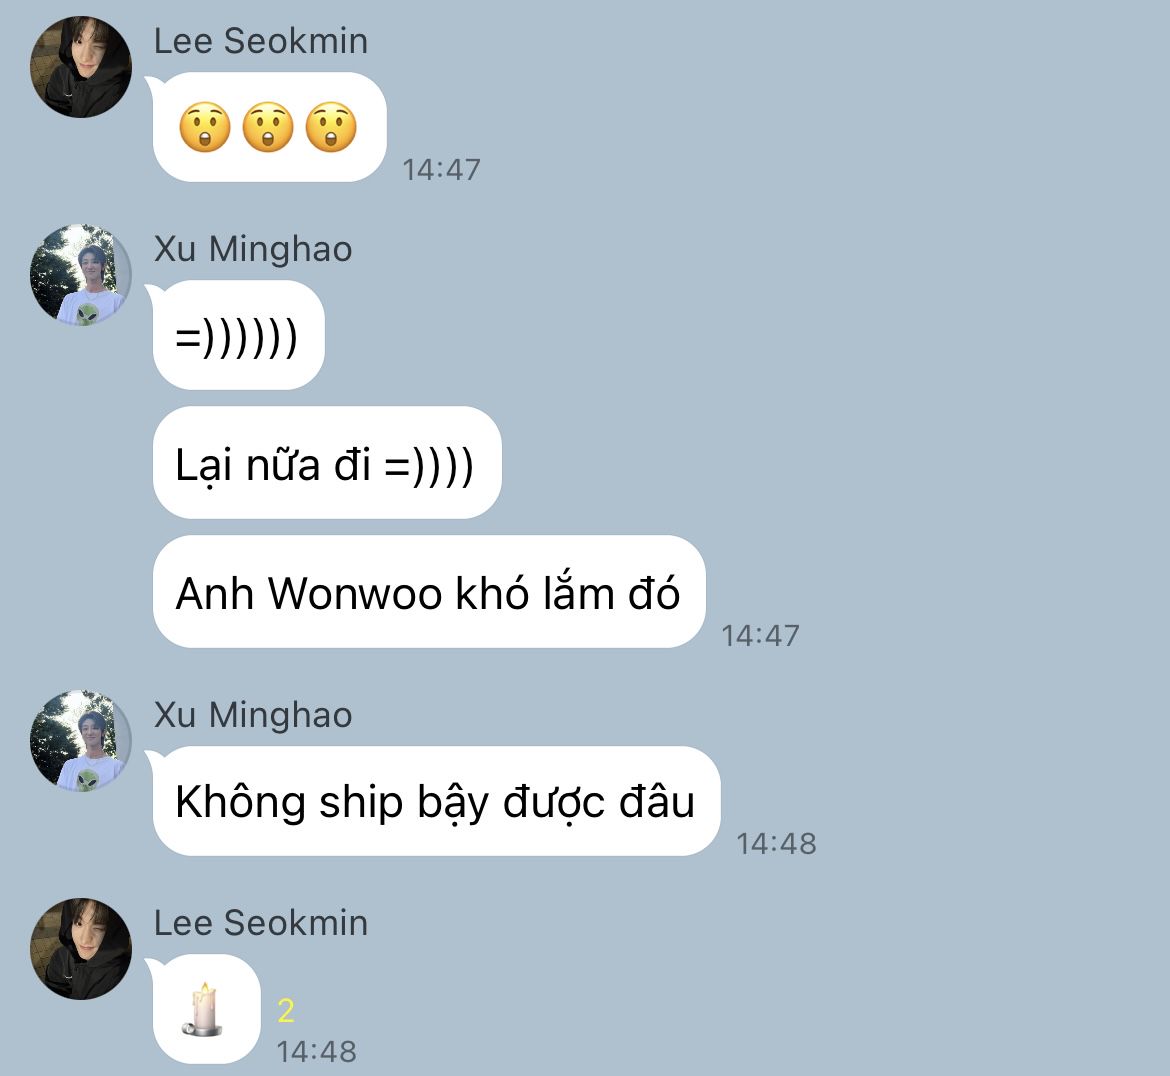Image resolution: width=1170 pixels, height=1076 pixels.
Task: Open the Lee Seokmin name label at the top
Action: (260, 41)
